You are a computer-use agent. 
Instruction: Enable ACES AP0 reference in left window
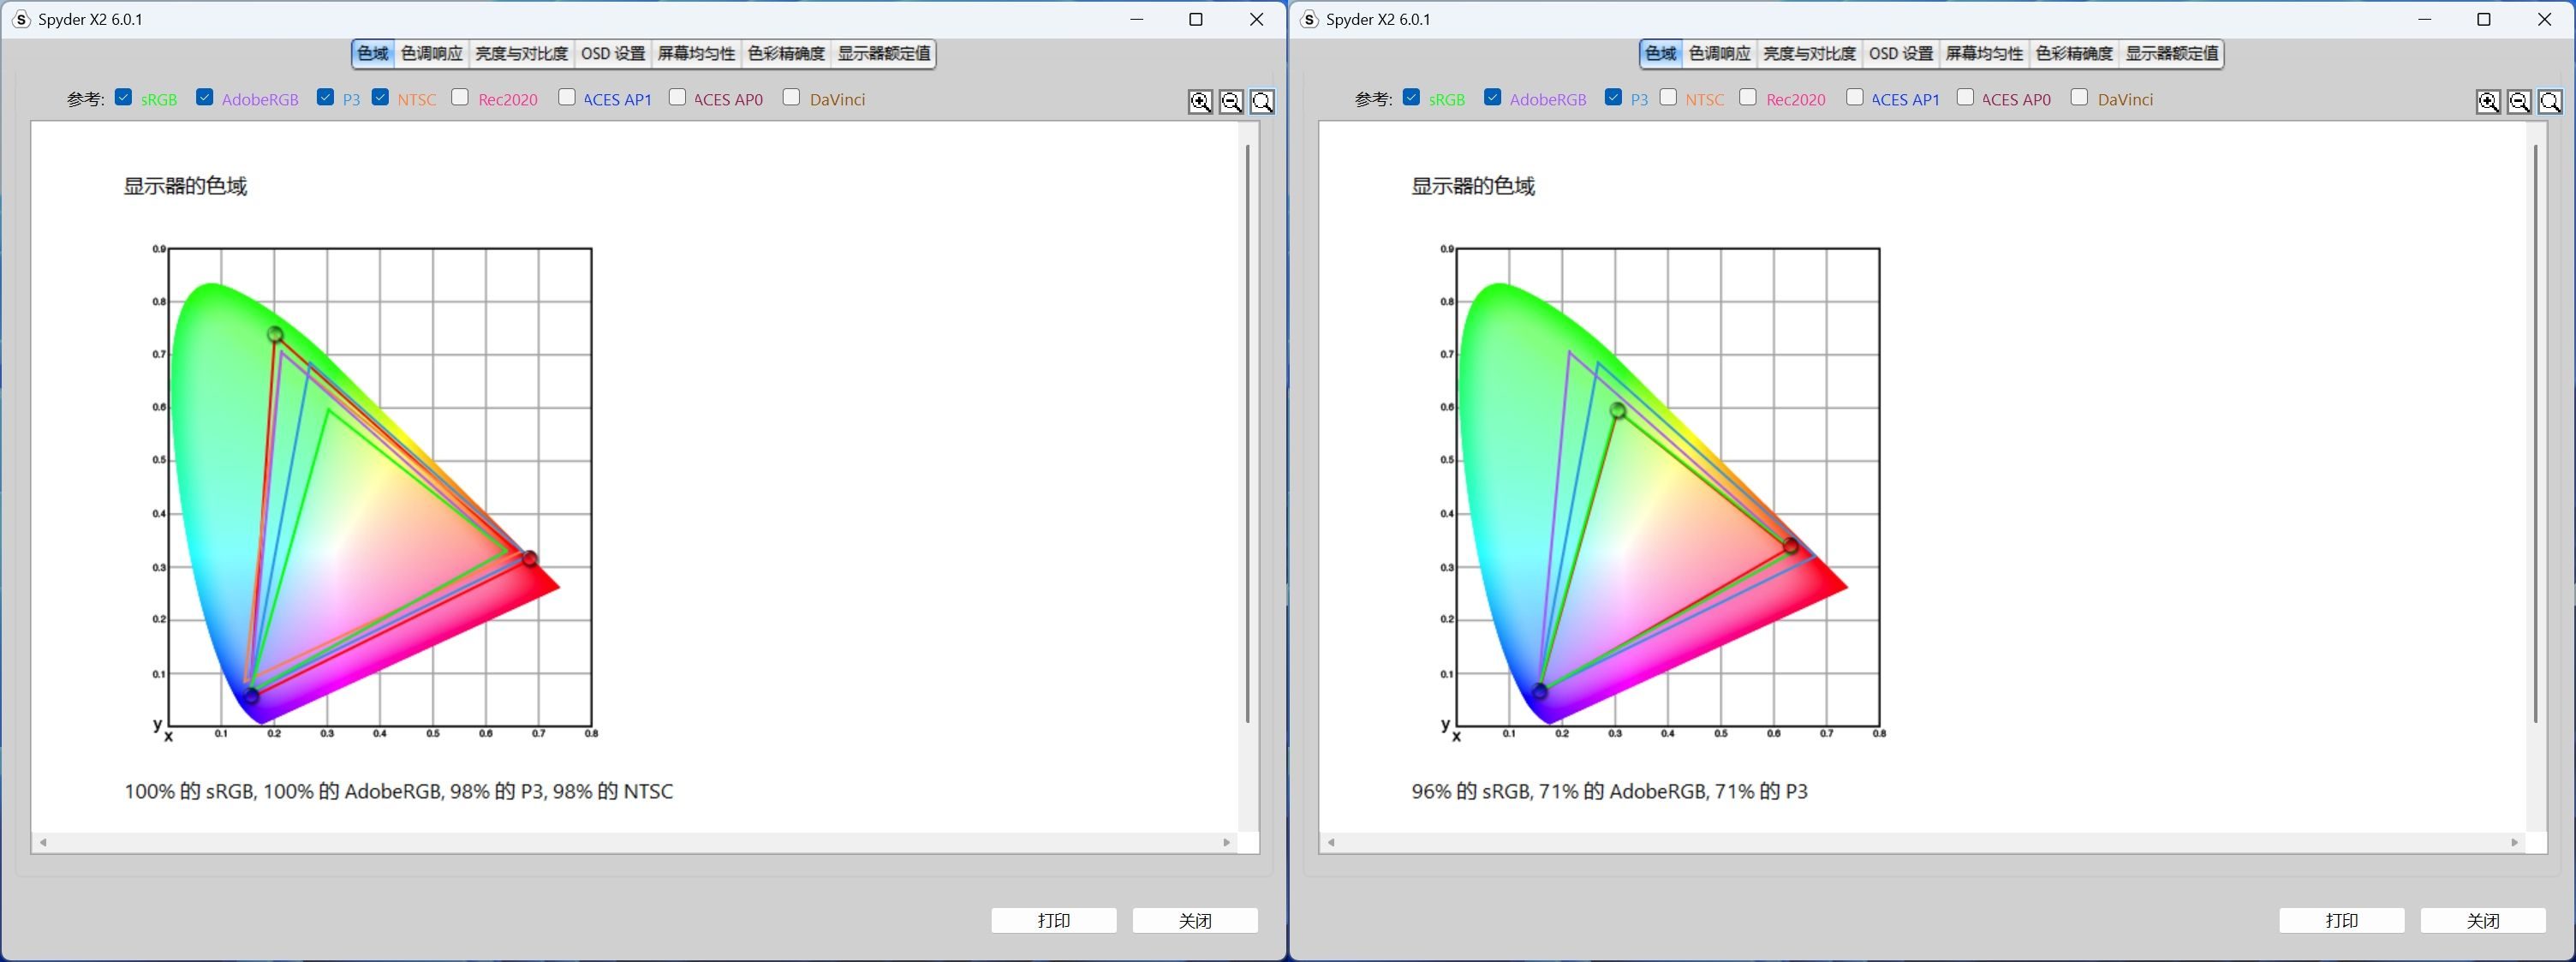677,97
